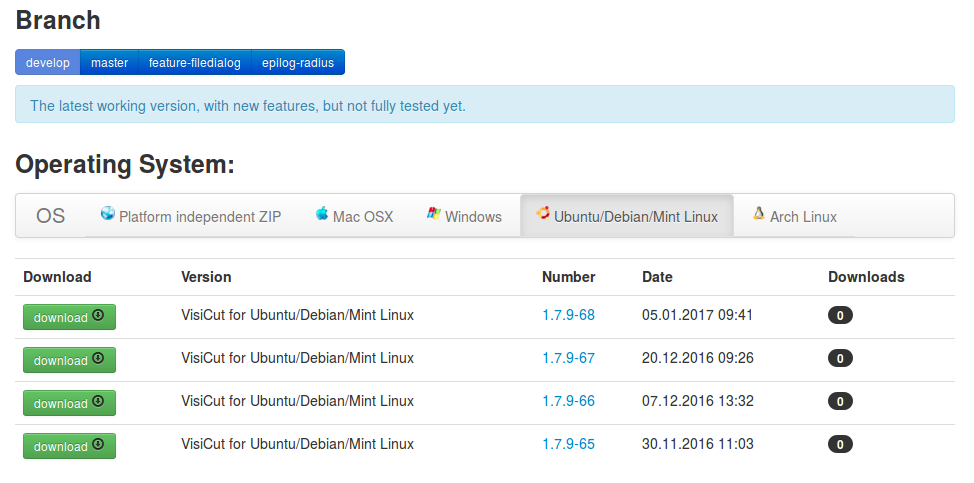Image resolution: width=974 pixels, height=483 pixels.
Task: Switch to Arch Linux tab
Action: pyautogui.click(x=794, y=216)
